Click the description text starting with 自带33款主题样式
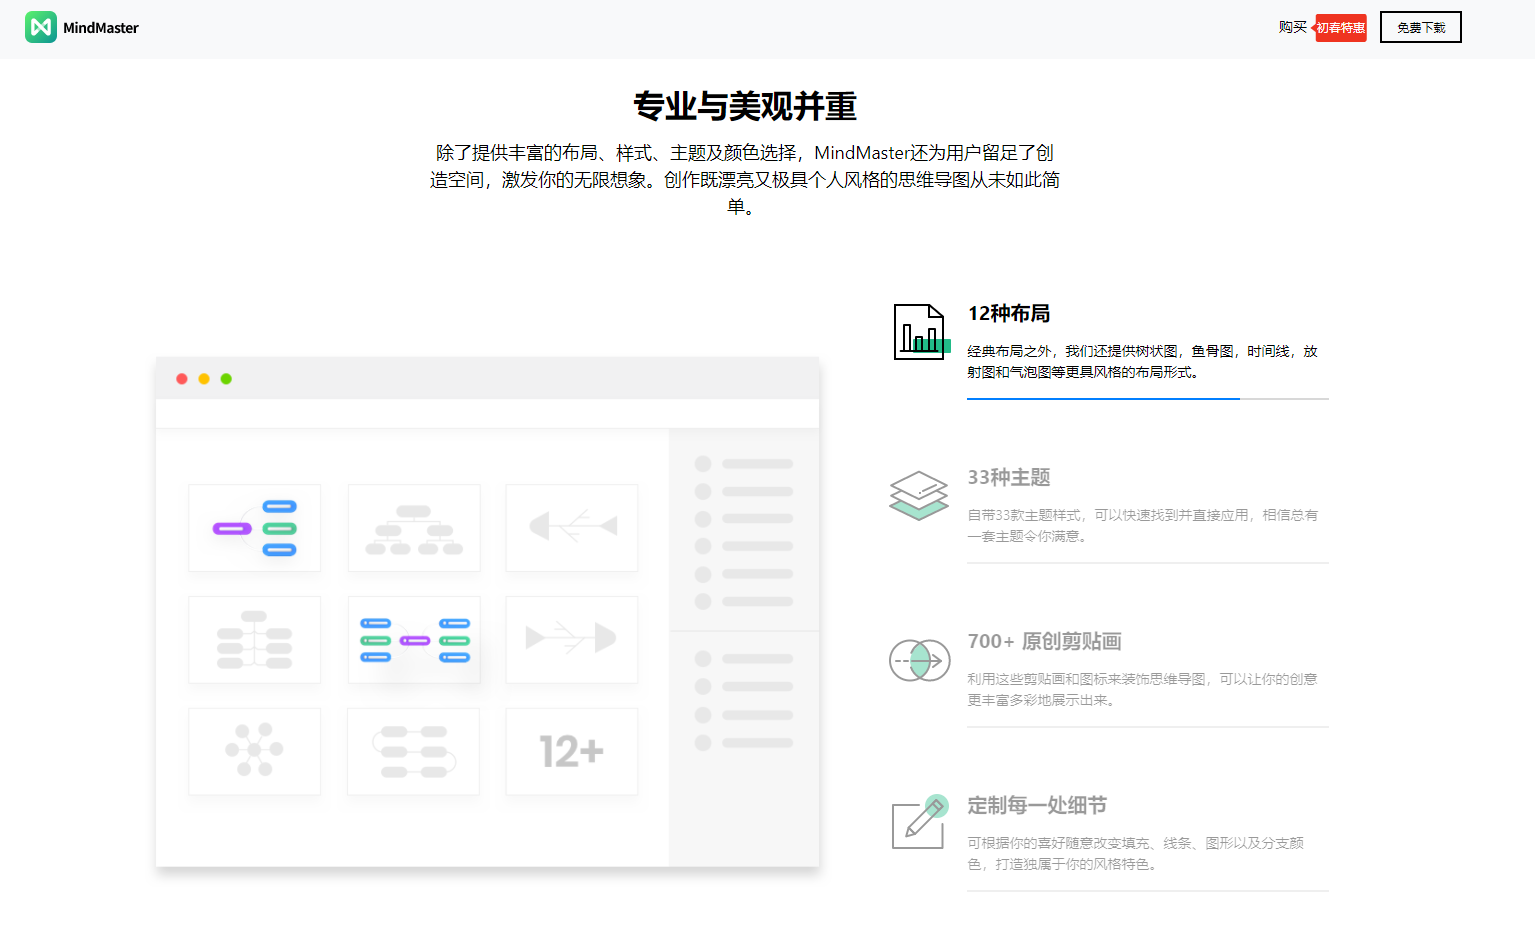1535x941 pixels. pyautogui.click(x=1142, y=525)
